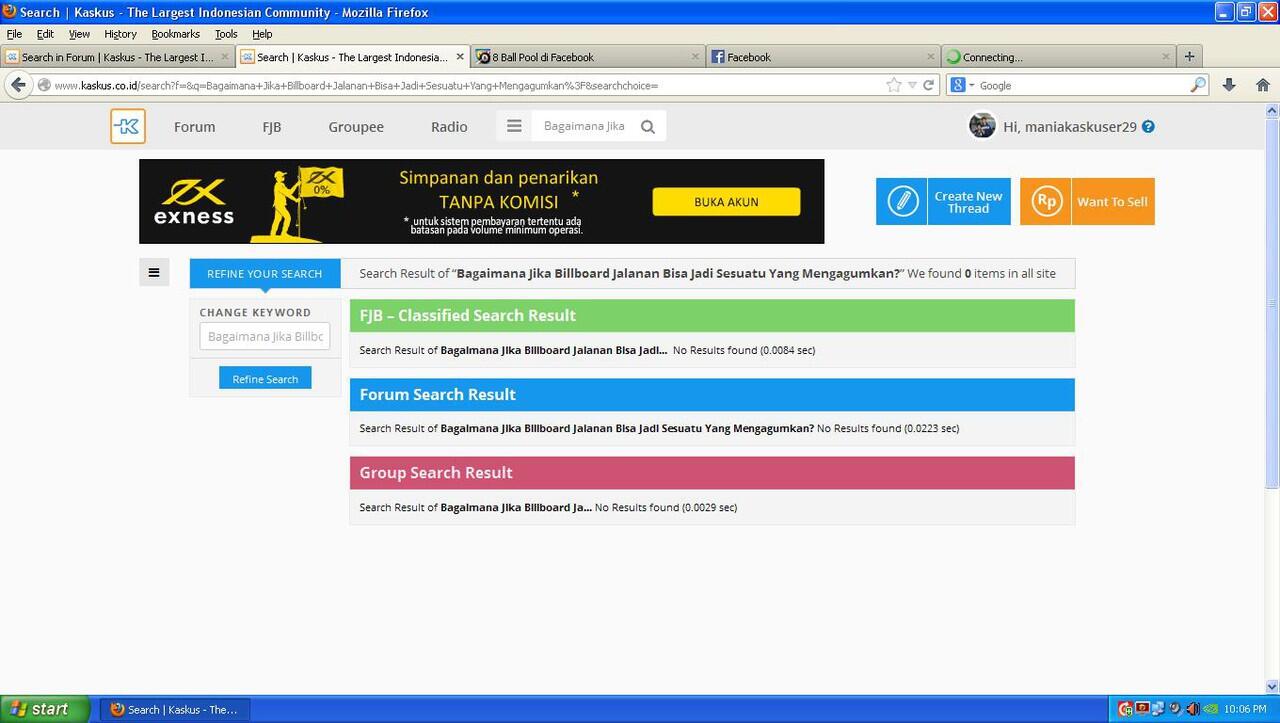Click the Kaskus logo icon
1280x723 pixels.
[128, 126]
